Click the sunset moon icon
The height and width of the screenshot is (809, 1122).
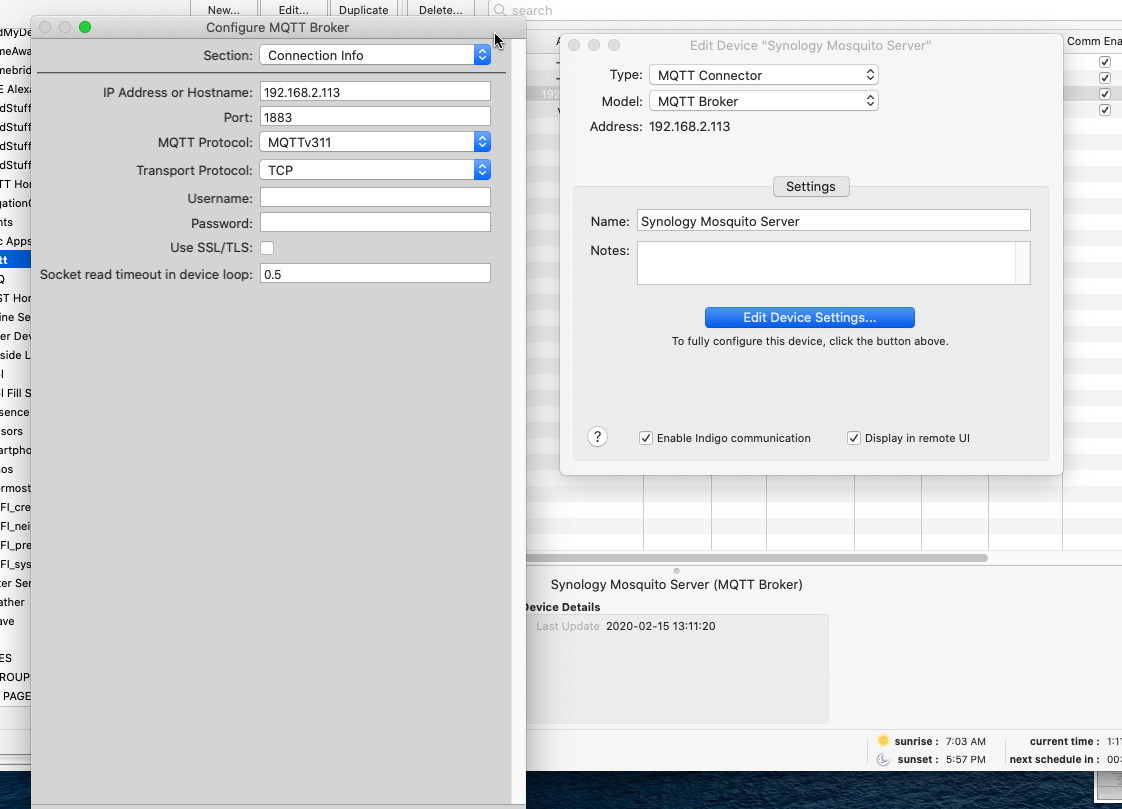tap(883, 760)
